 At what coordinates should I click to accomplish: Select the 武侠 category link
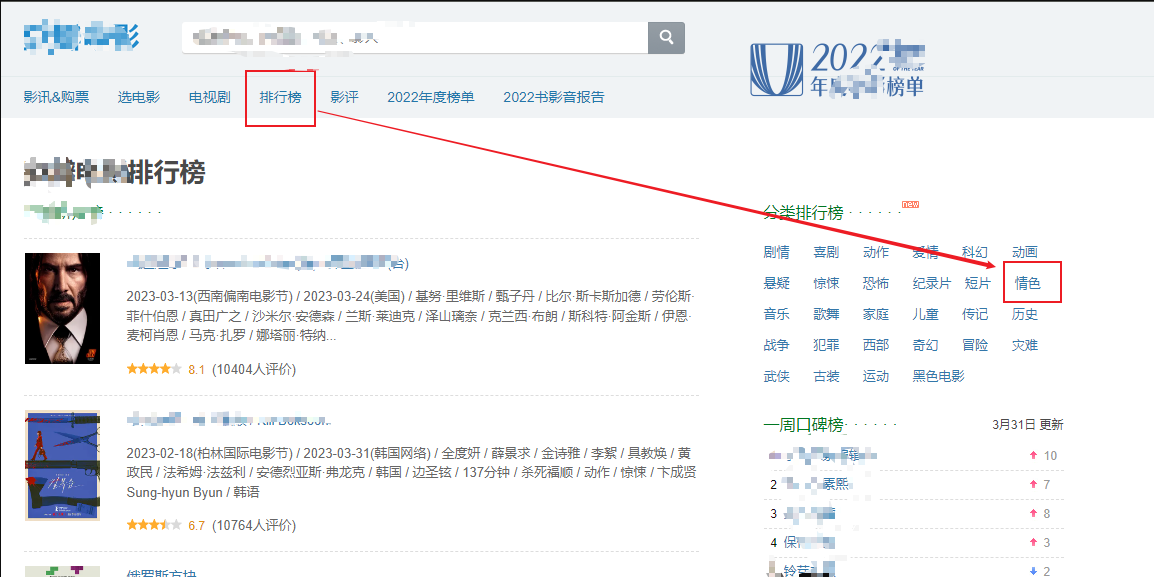pyautogui.click(x=776, y=376)
